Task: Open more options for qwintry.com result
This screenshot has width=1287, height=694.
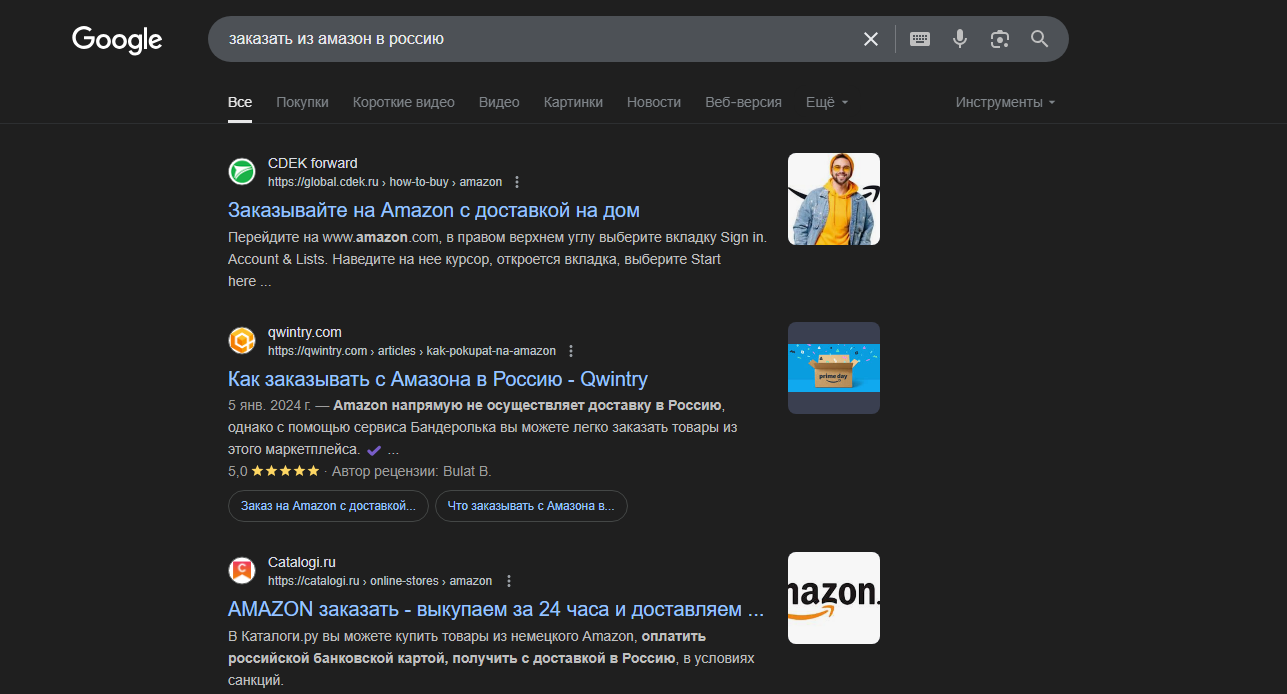Action: tap(571, 351)
